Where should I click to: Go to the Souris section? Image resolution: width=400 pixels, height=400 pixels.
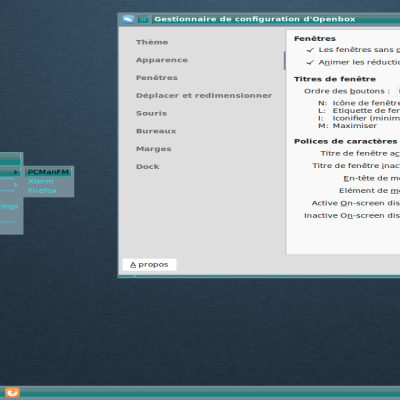pos(151,113)
